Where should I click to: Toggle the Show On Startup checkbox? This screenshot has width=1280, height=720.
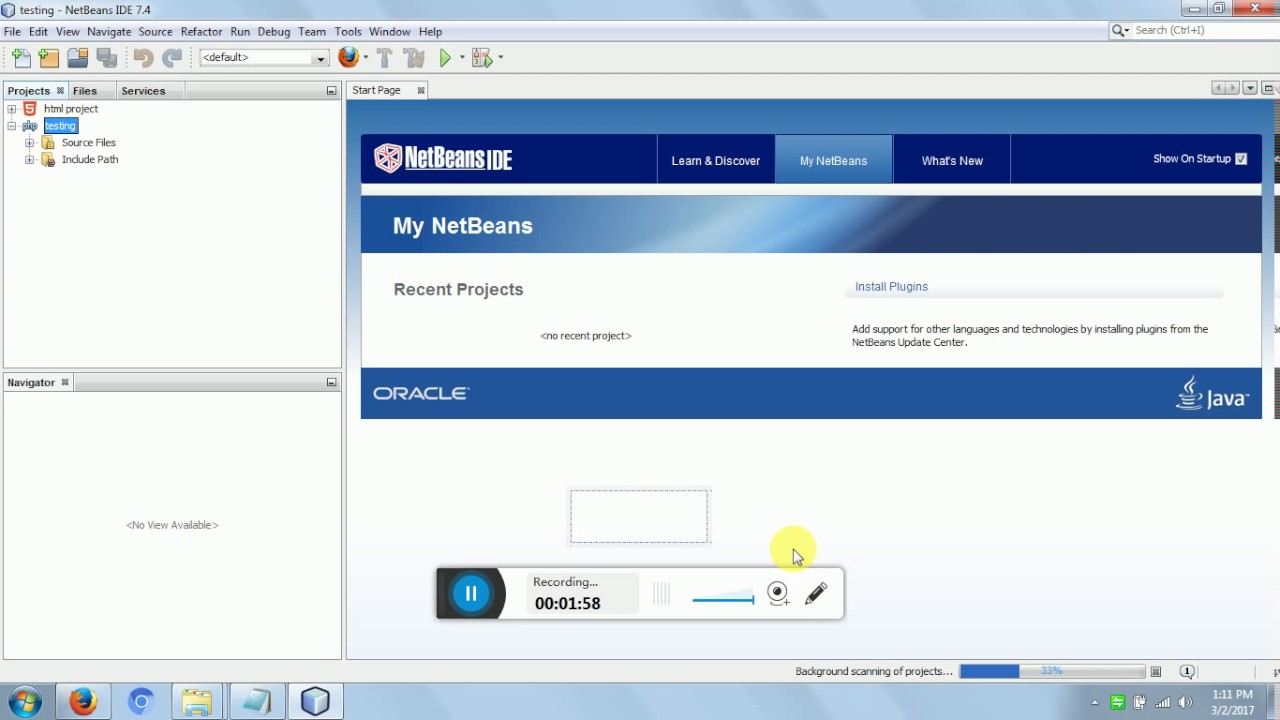pos(1241,159)
